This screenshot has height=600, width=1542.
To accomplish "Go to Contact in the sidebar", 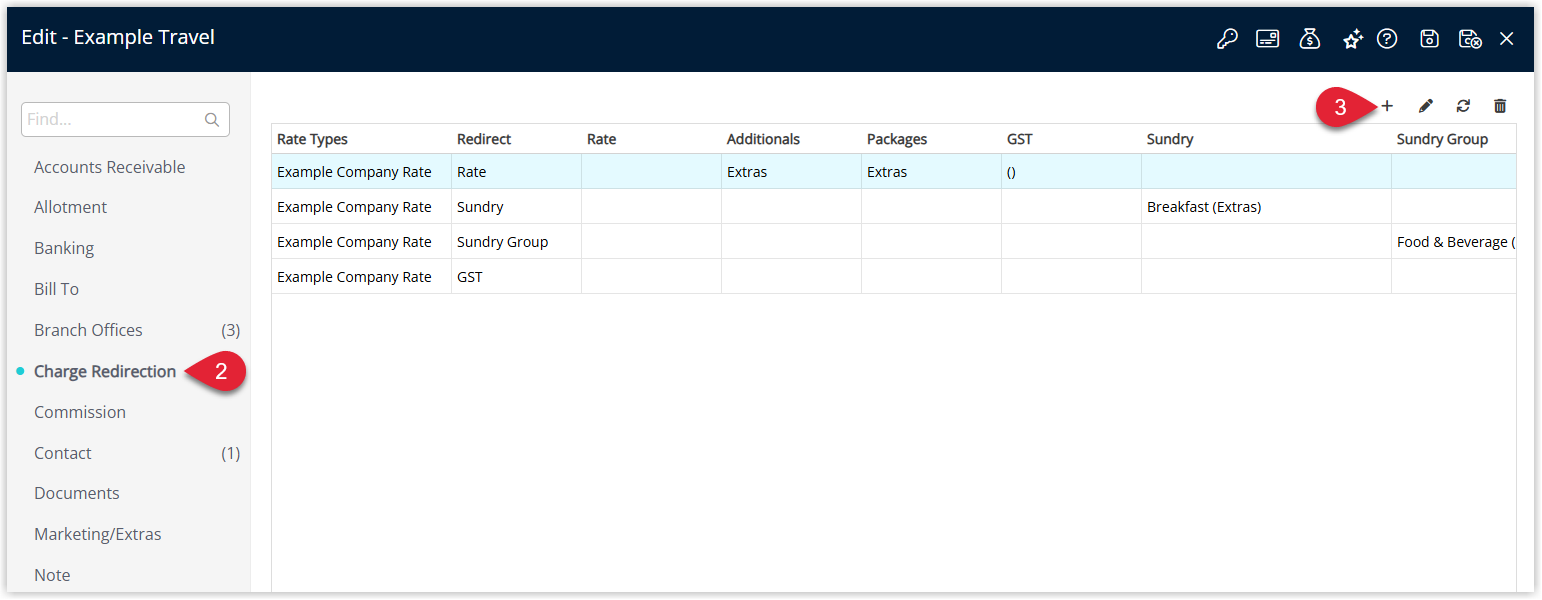I will (62, 453).
